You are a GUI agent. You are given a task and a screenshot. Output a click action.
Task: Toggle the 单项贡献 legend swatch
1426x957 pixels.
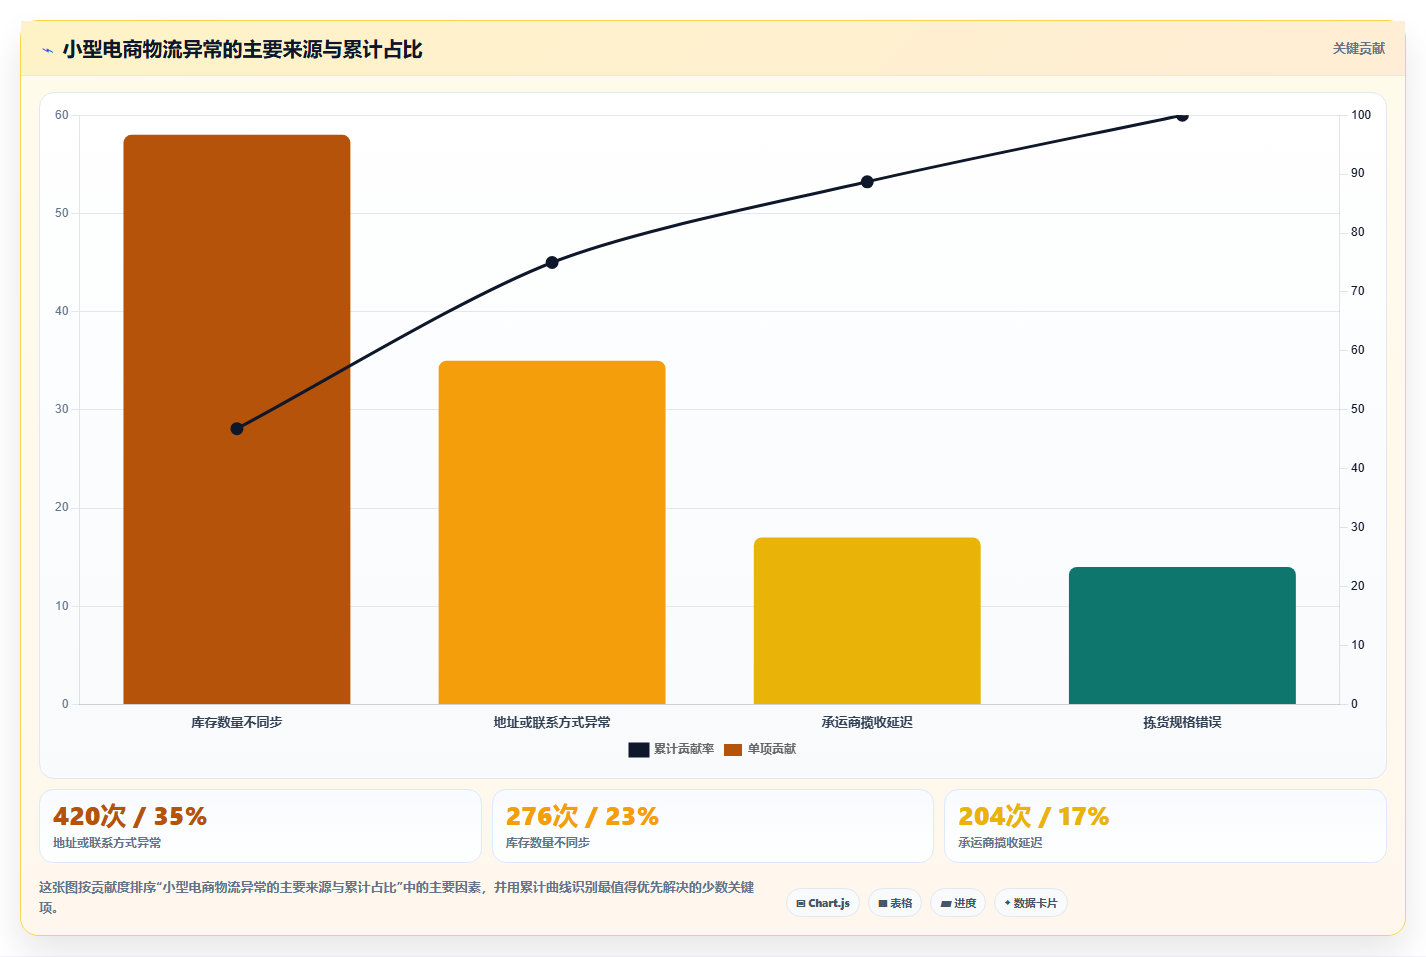(733, 750)
